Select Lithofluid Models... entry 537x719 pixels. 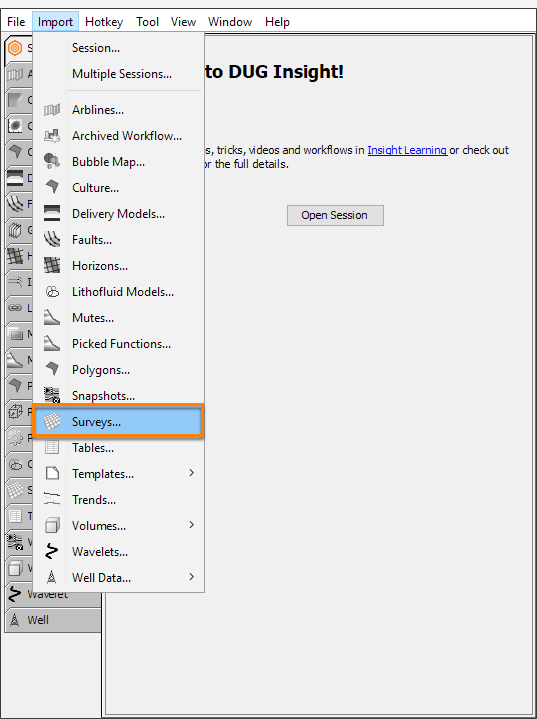pyautogui.click(x=123, y=292)
